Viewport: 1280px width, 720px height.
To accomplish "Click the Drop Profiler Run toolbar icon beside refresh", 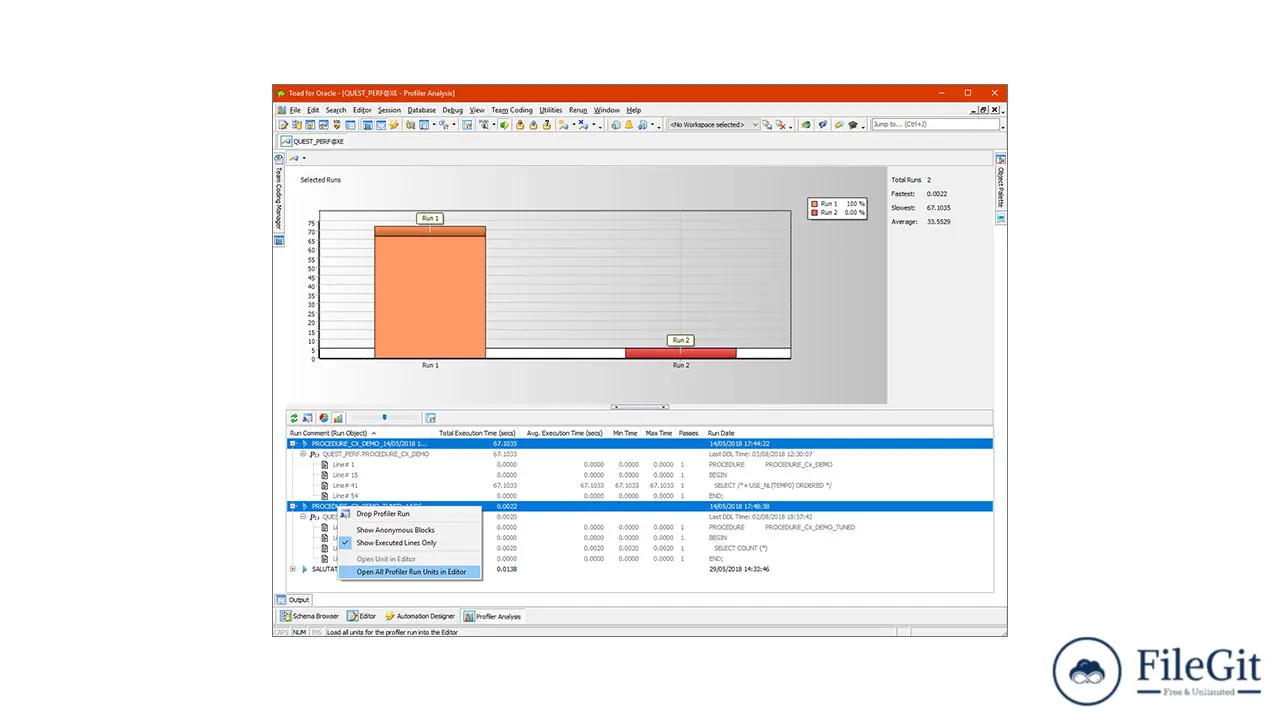I will tap(308, 418).
